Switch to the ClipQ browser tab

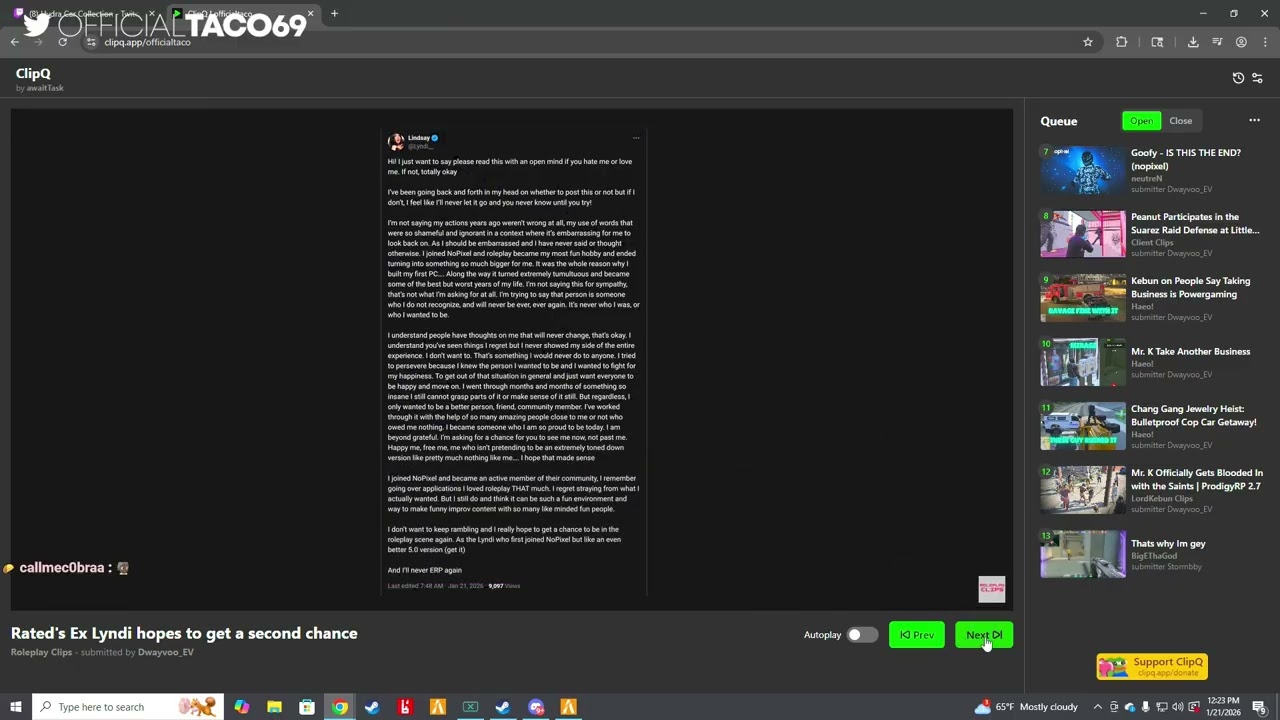tap(243, 14)
